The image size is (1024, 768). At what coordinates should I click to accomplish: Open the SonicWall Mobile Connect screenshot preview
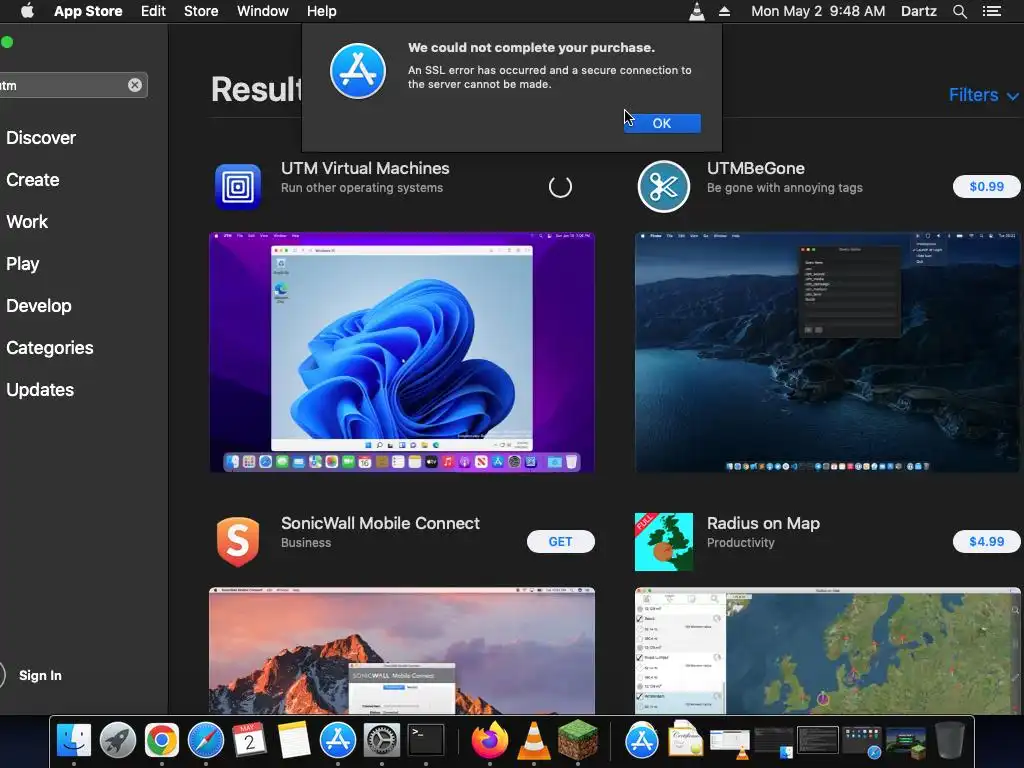[x=402, y=650]
